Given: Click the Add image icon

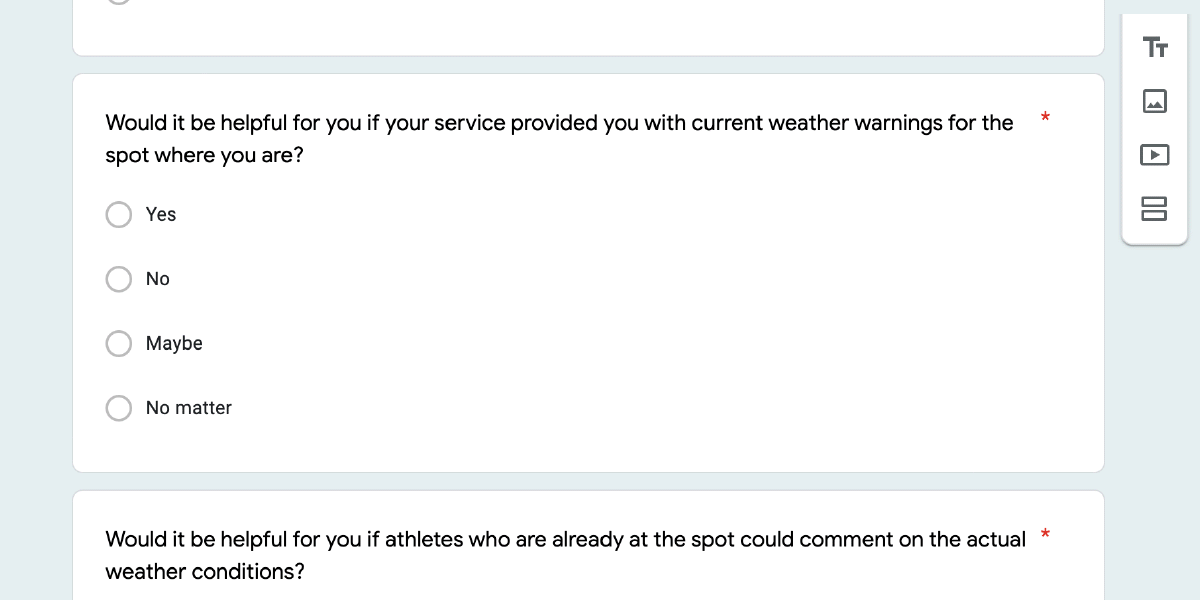Looking at the screenshot, I should coord(1155,101).
